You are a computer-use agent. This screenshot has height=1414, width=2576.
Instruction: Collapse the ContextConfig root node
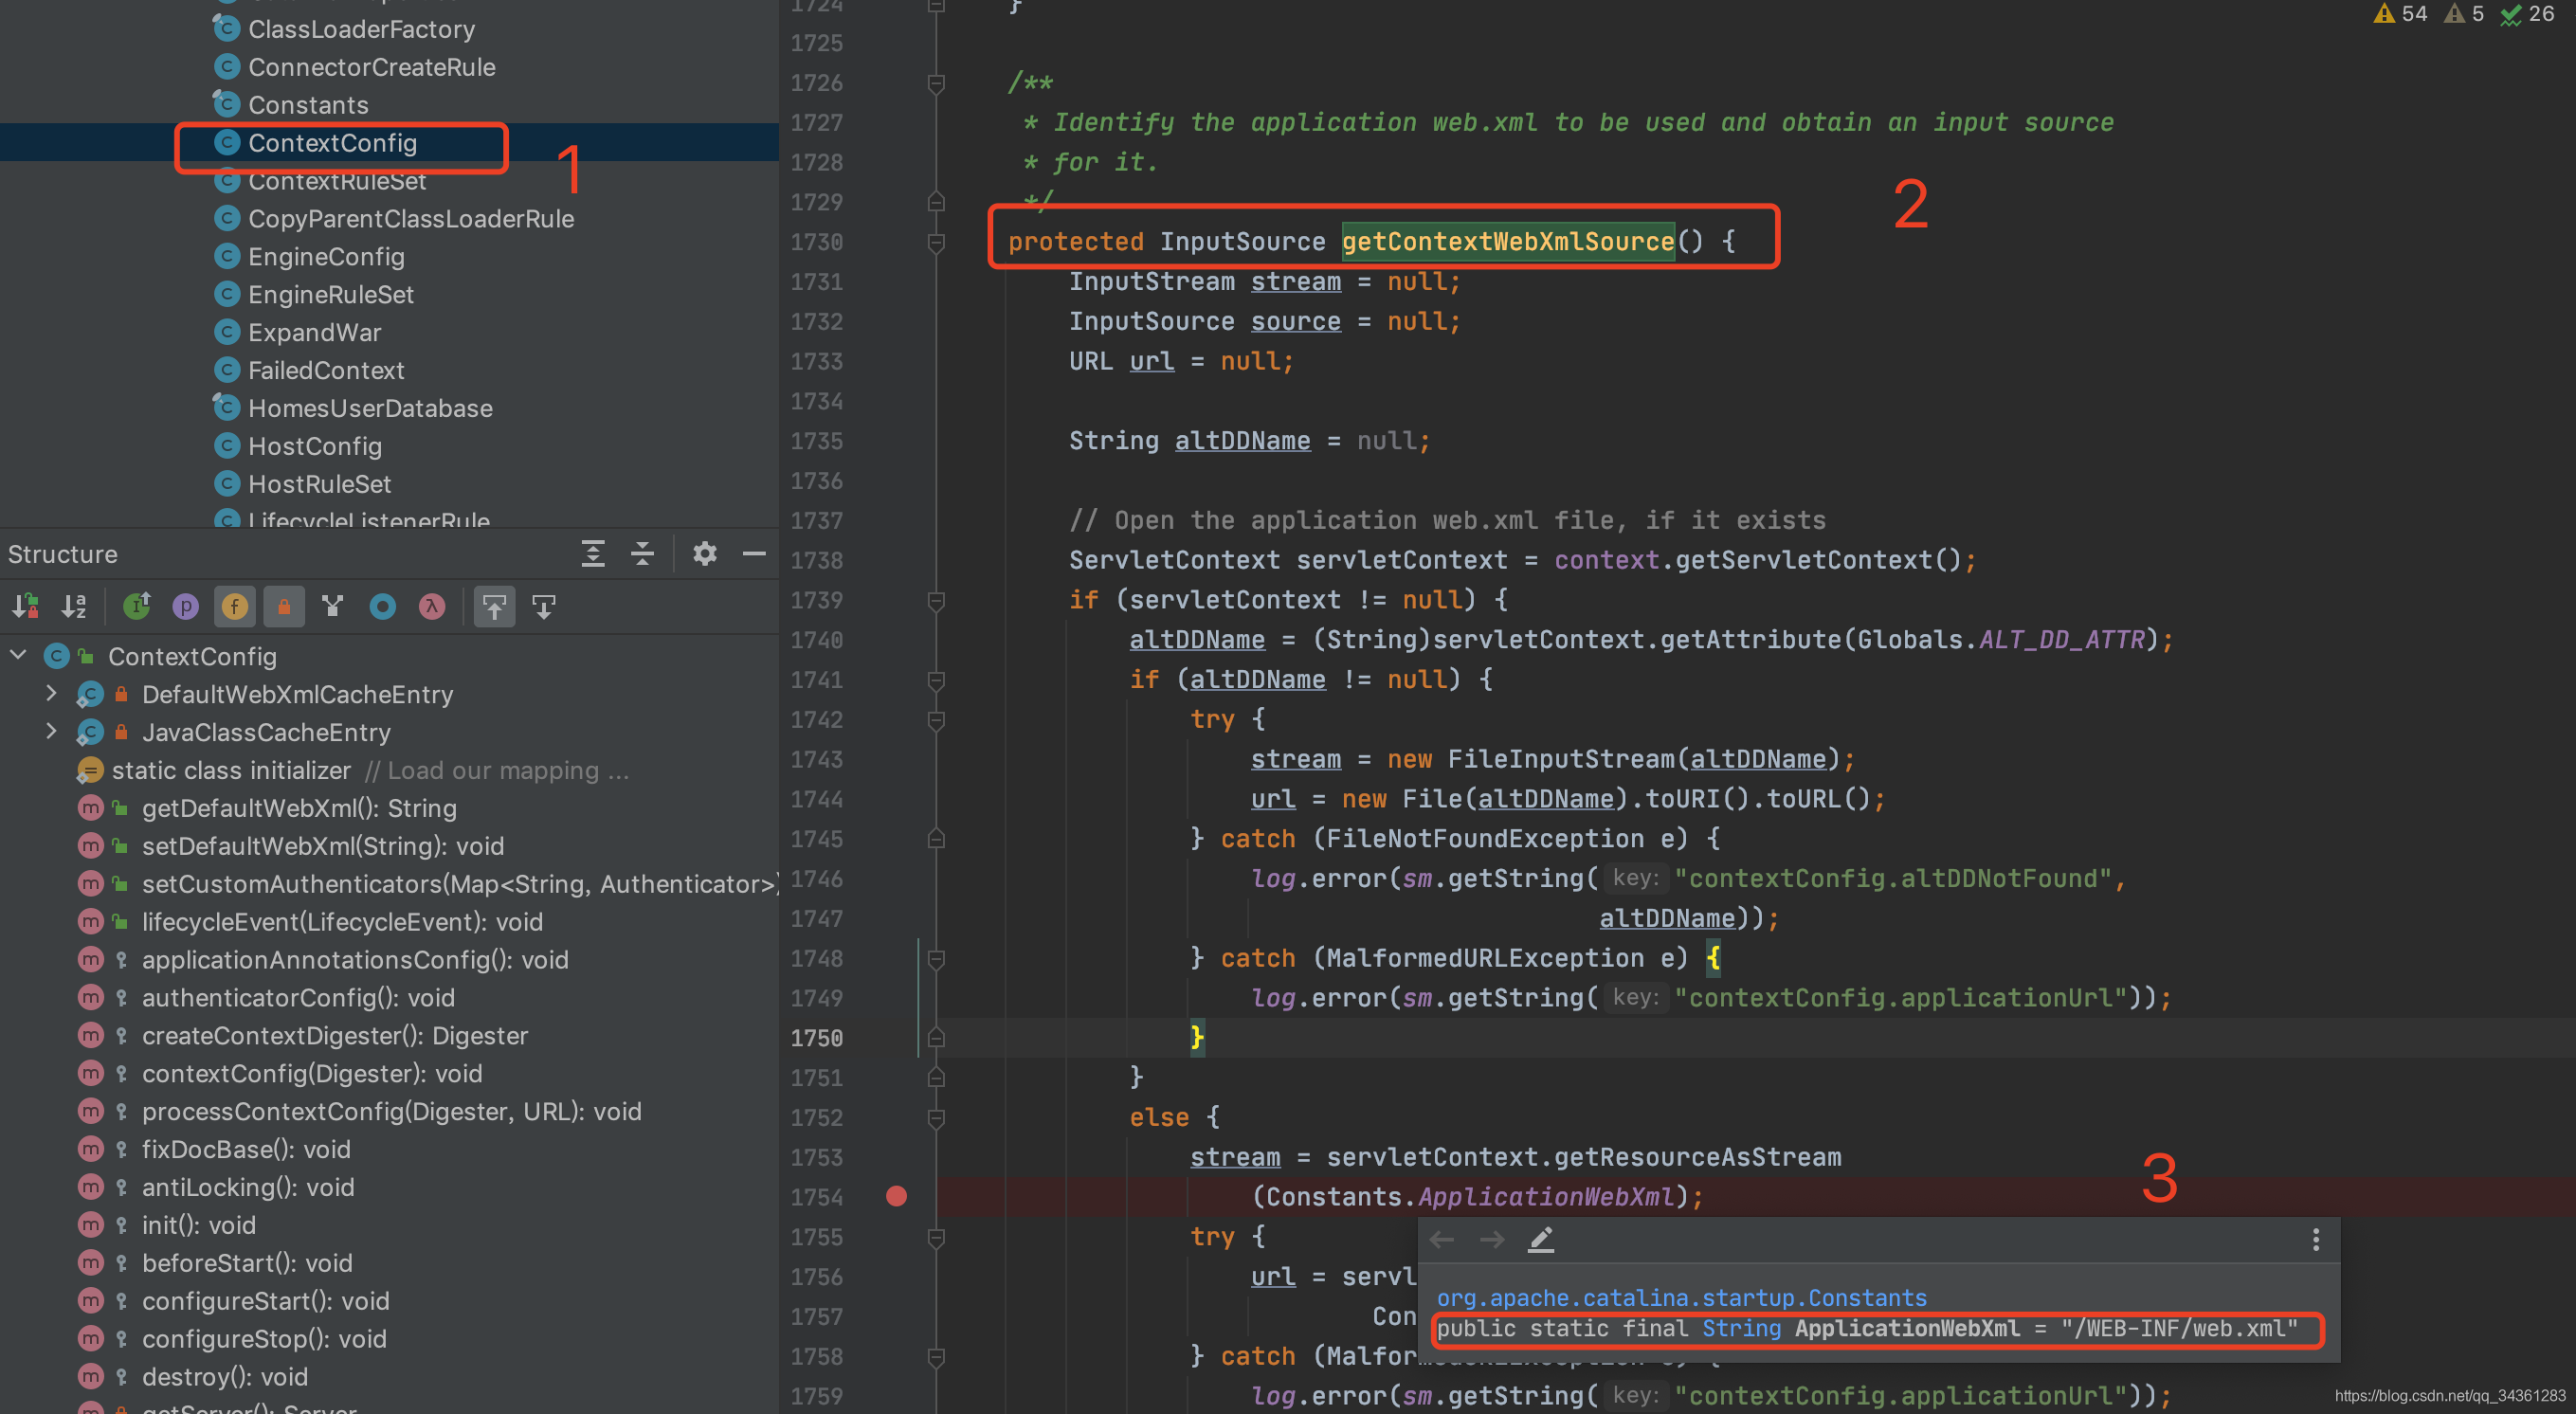[18, 656]
